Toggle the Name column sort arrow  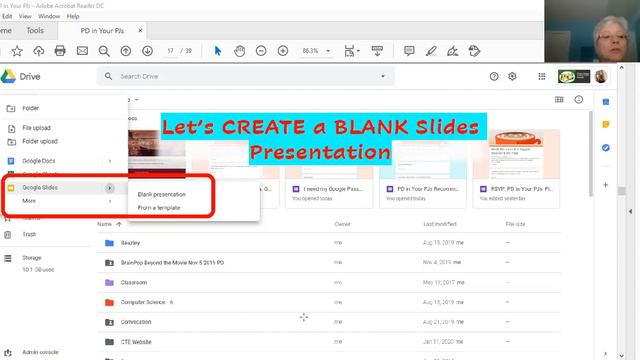click(x=119, y=224)
